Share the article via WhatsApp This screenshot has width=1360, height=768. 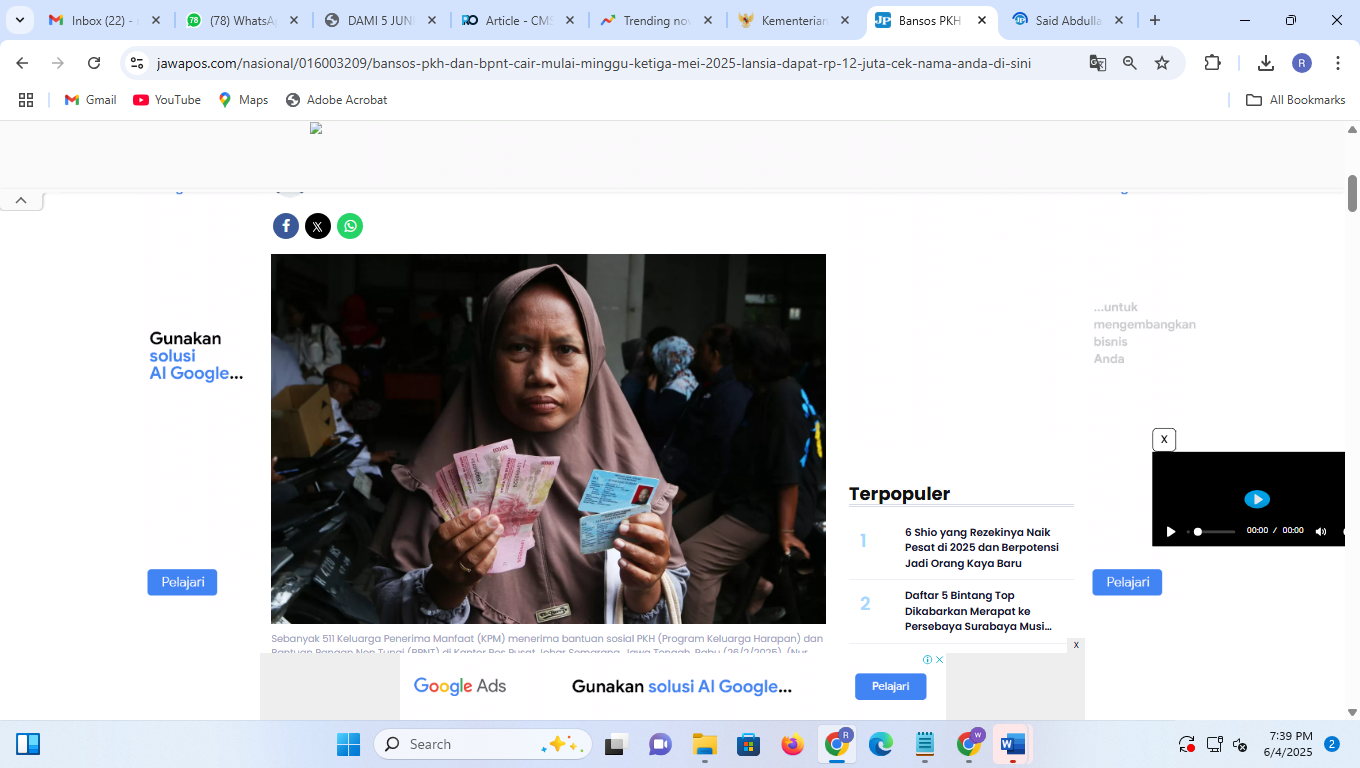[350, 226]
